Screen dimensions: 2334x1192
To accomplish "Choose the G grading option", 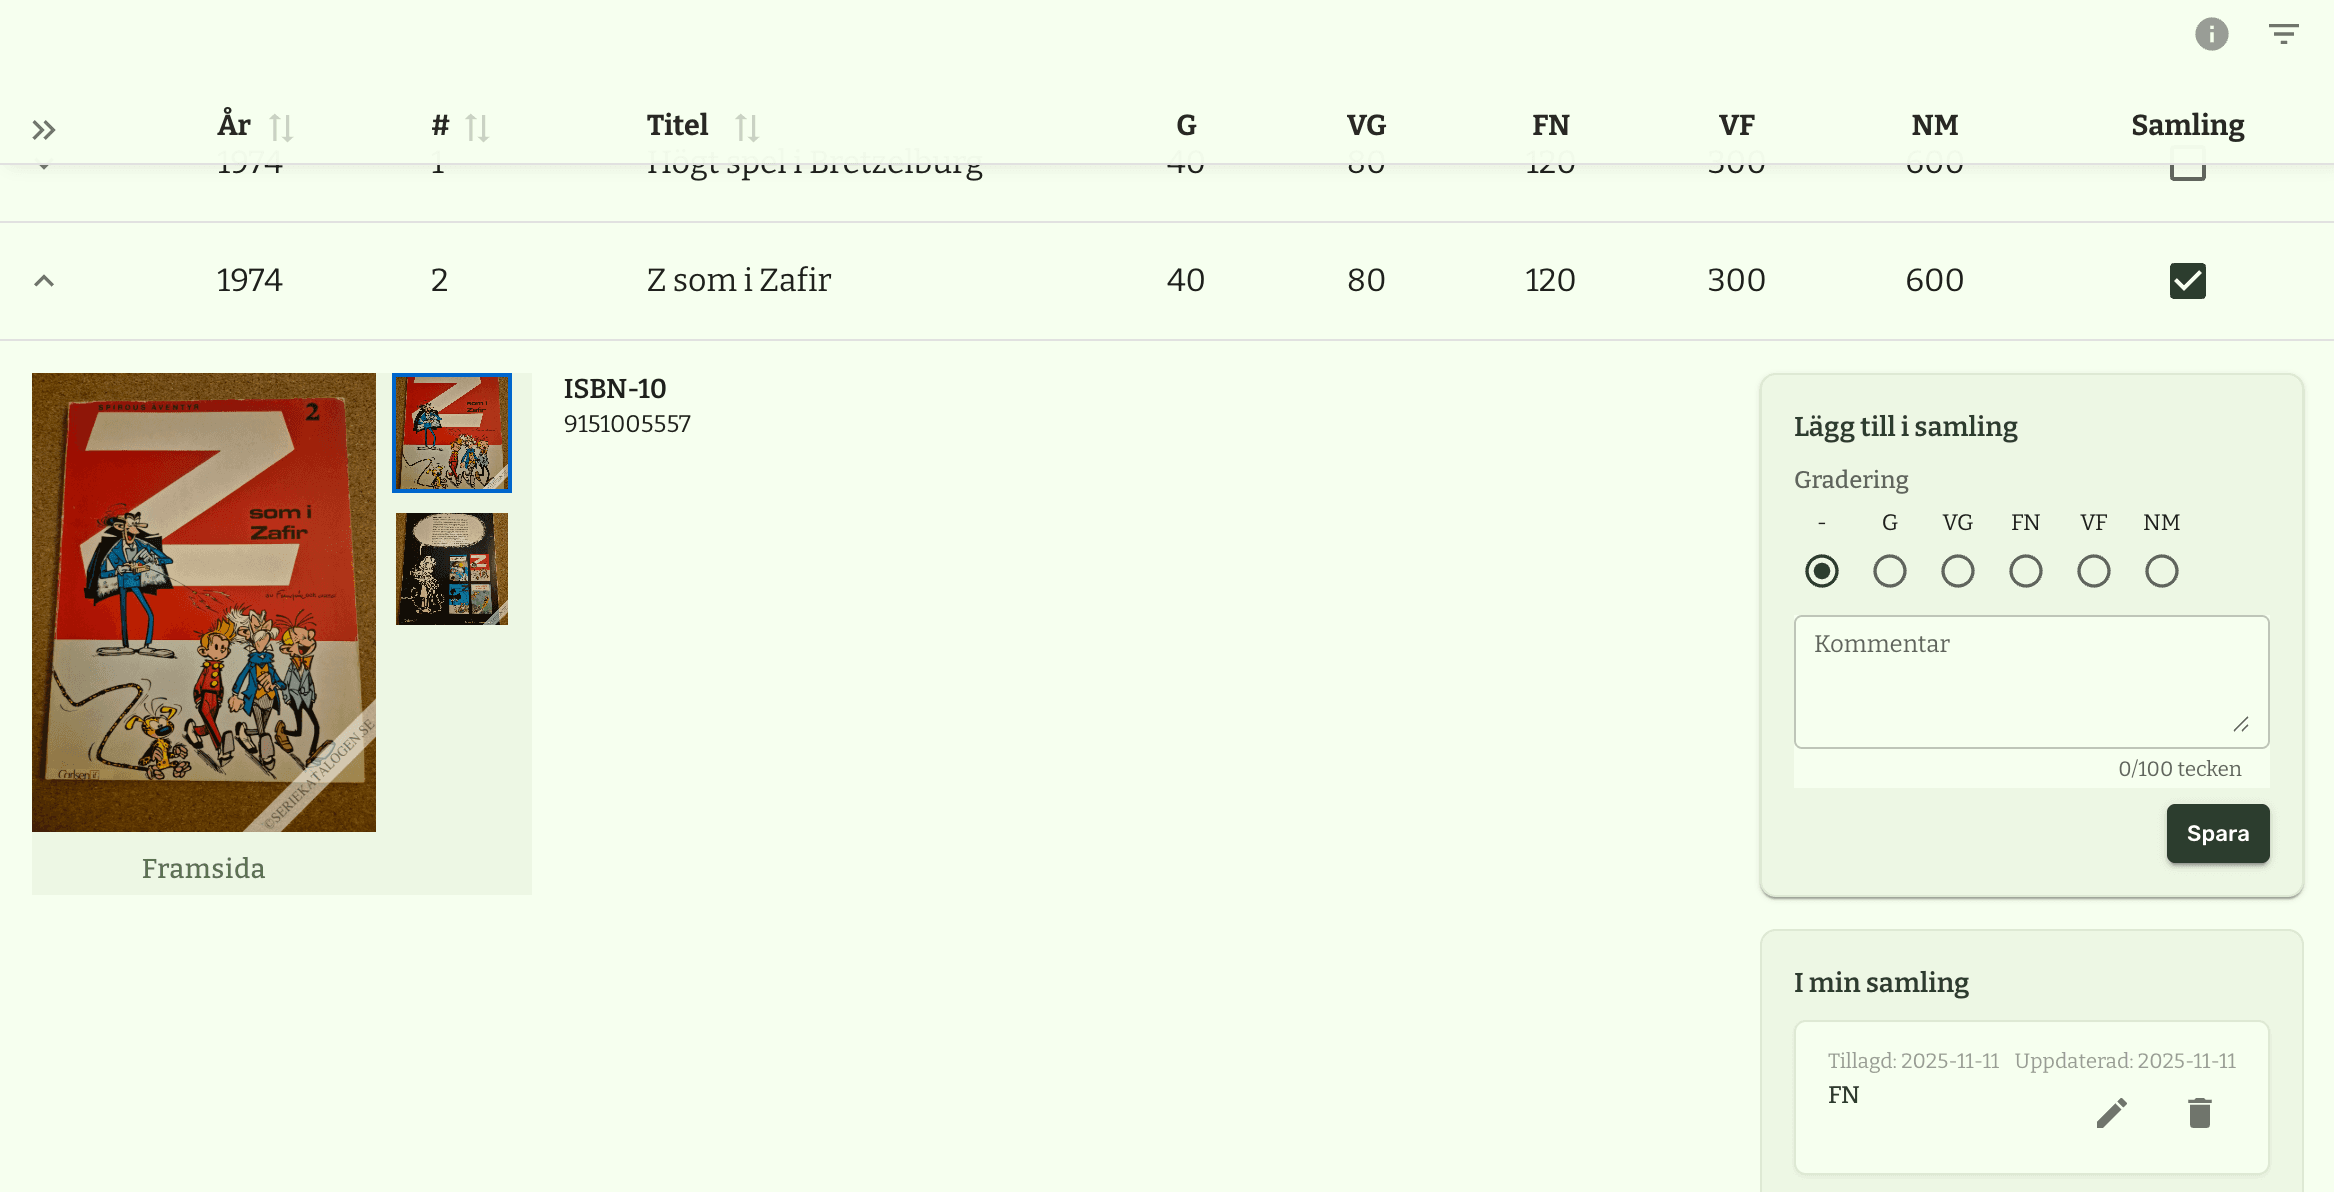I will 1889,571.
